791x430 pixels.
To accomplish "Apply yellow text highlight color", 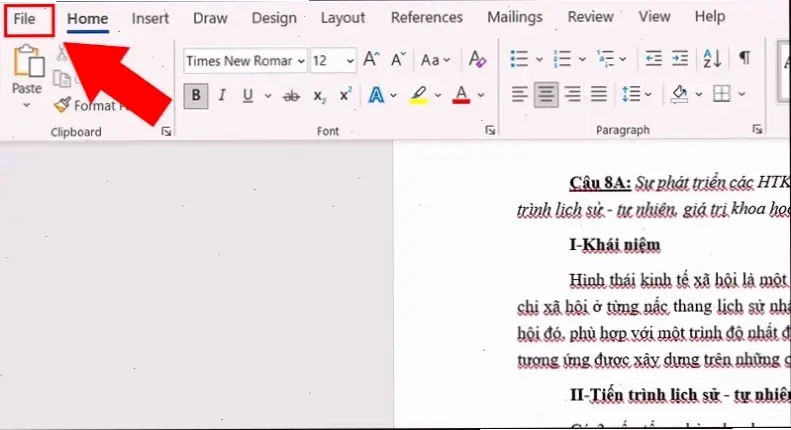I will [419, 95].
